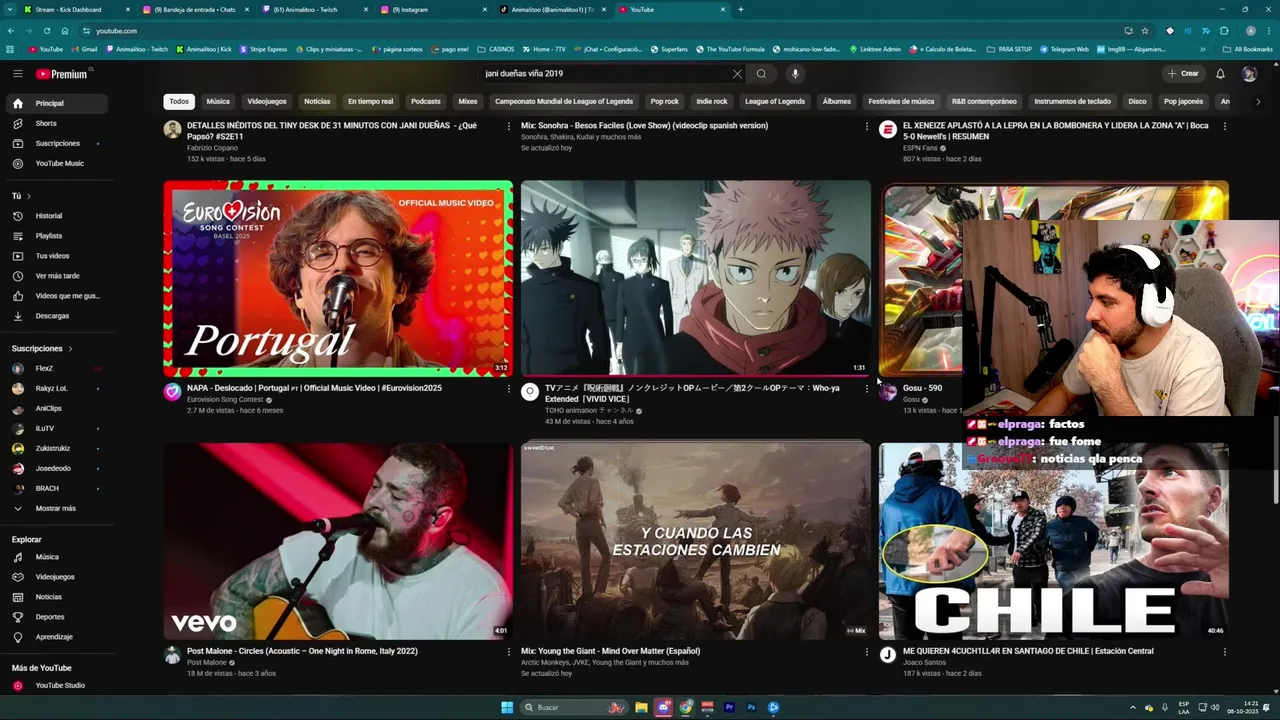Show hidden system tray icons
The image size is (1280, 720).
pyautogui.click(x=1134, y=707)
